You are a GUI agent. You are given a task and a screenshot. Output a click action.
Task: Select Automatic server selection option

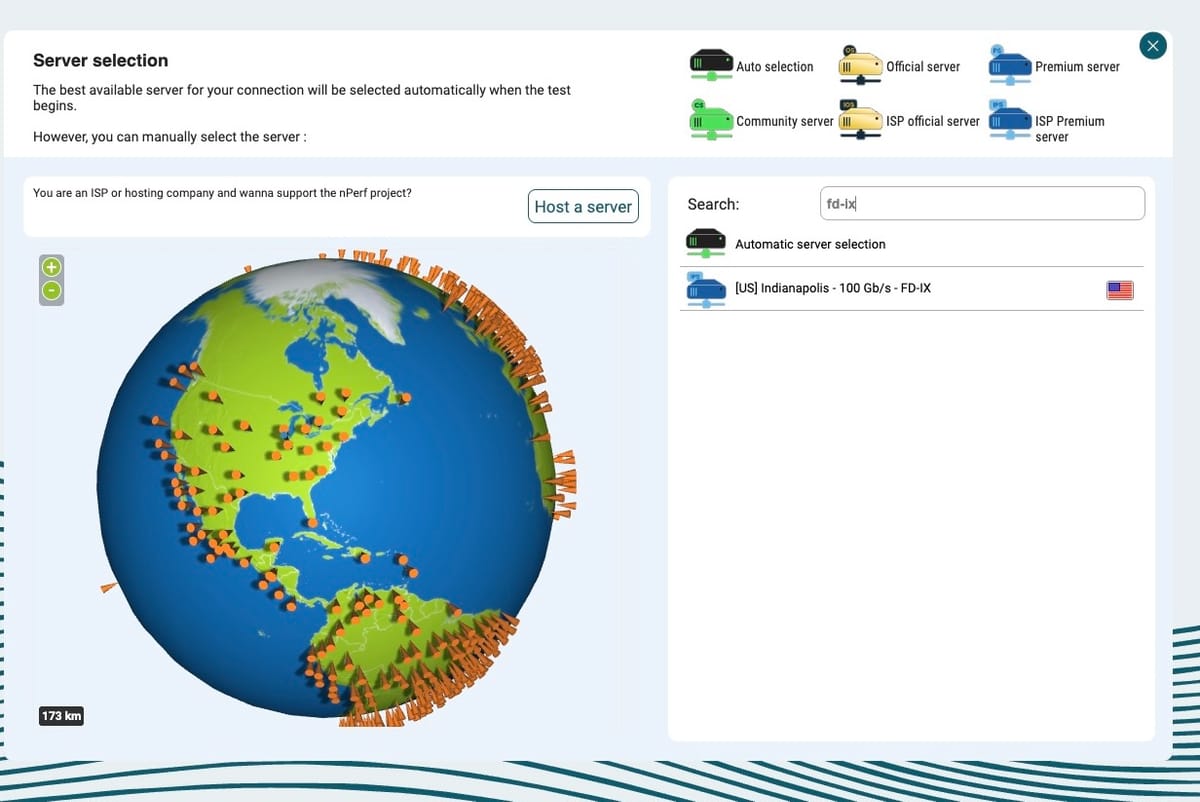coord(810,244)
